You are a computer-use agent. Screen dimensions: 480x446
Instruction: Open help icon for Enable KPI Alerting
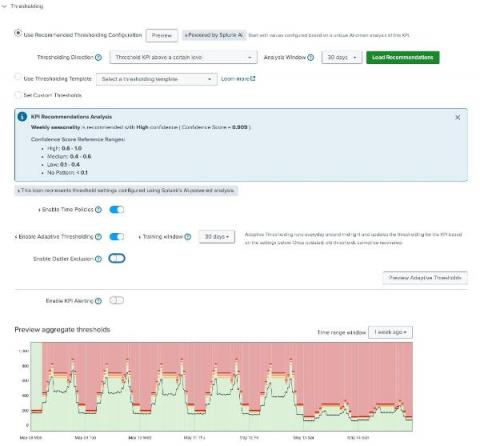click(98, 301)
